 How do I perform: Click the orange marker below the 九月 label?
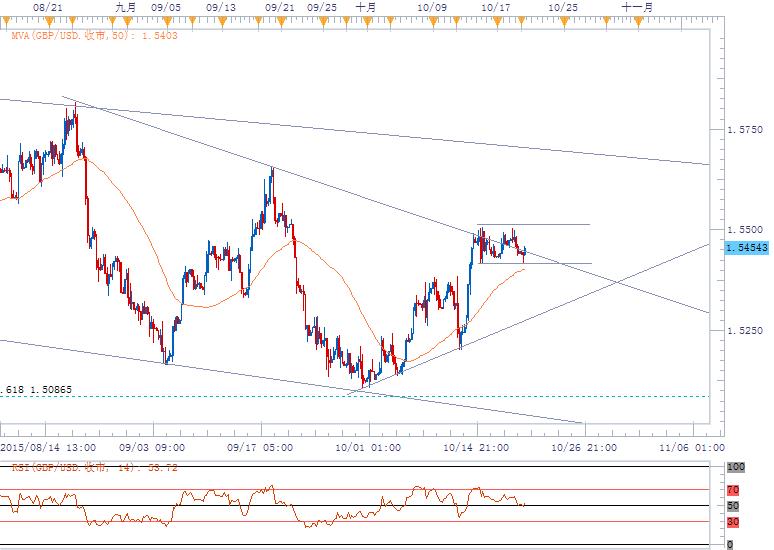click(x=127, y=22)
